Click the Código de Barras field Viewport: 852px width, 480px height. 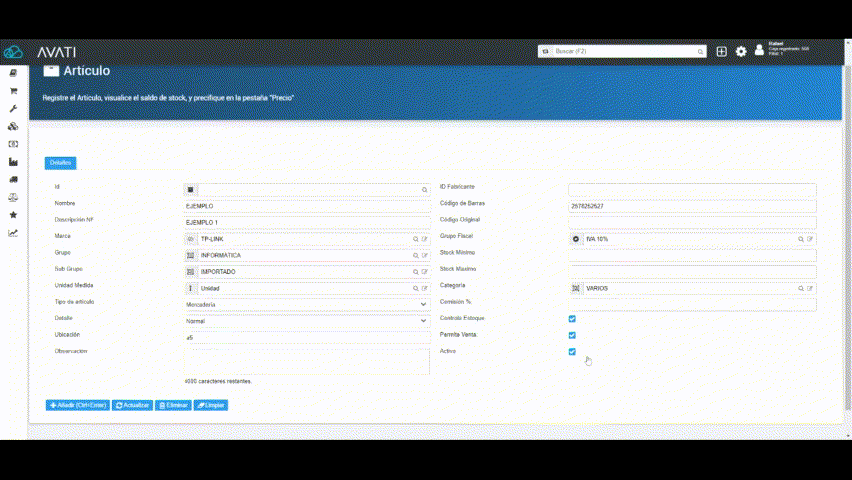(692, 207)
